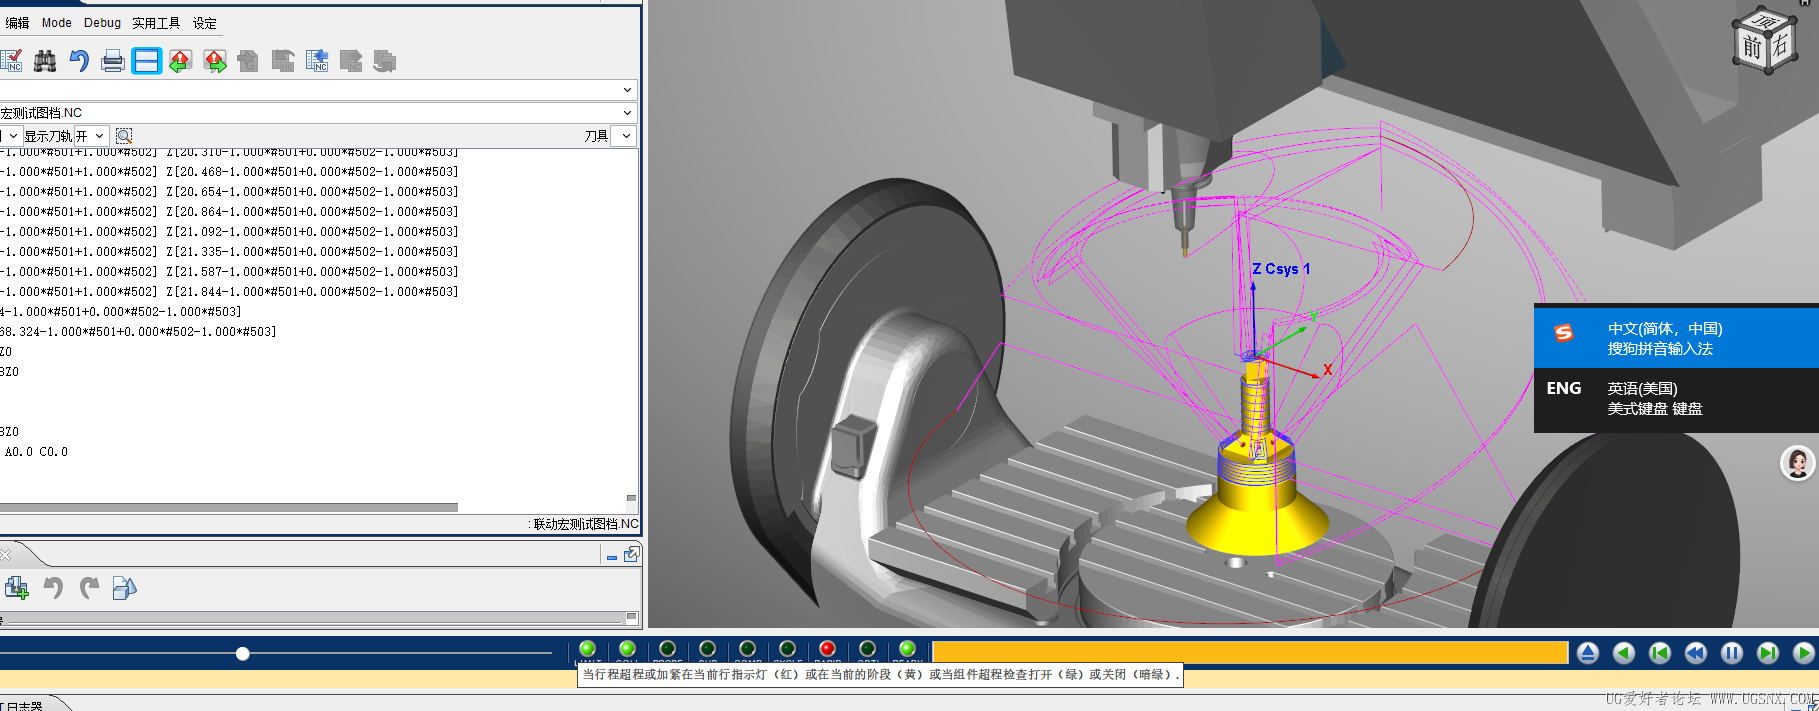
Task: Jump to next error (right green arrow)
Action: [x=215, y=61]
